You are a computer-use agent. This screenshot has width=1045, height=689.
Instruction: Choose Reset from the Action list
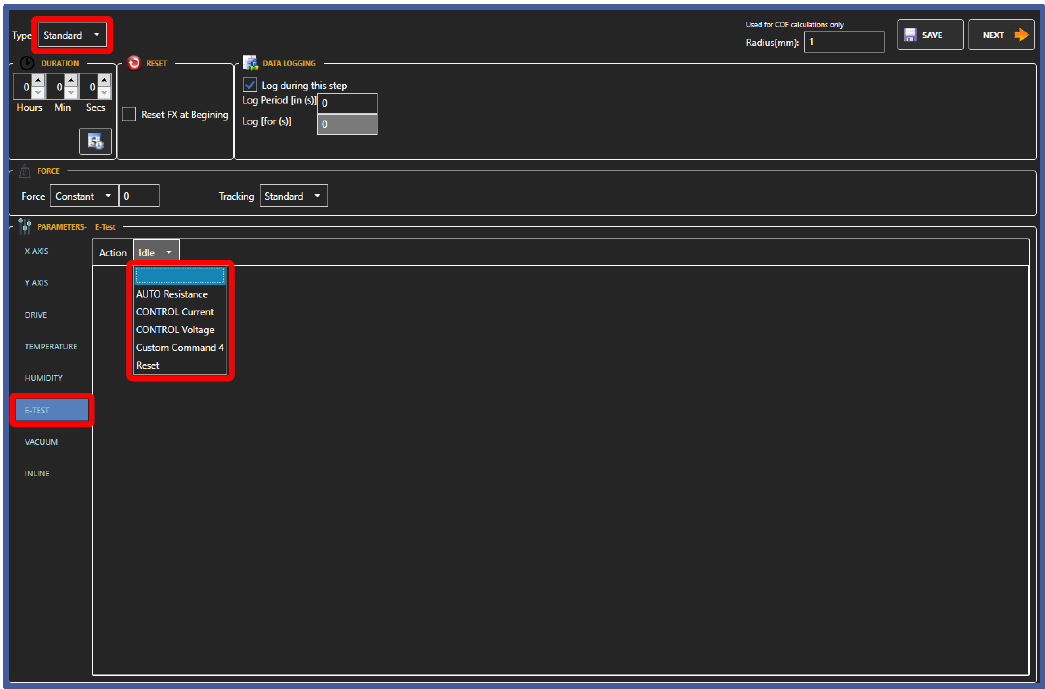[x=180, y=366]
